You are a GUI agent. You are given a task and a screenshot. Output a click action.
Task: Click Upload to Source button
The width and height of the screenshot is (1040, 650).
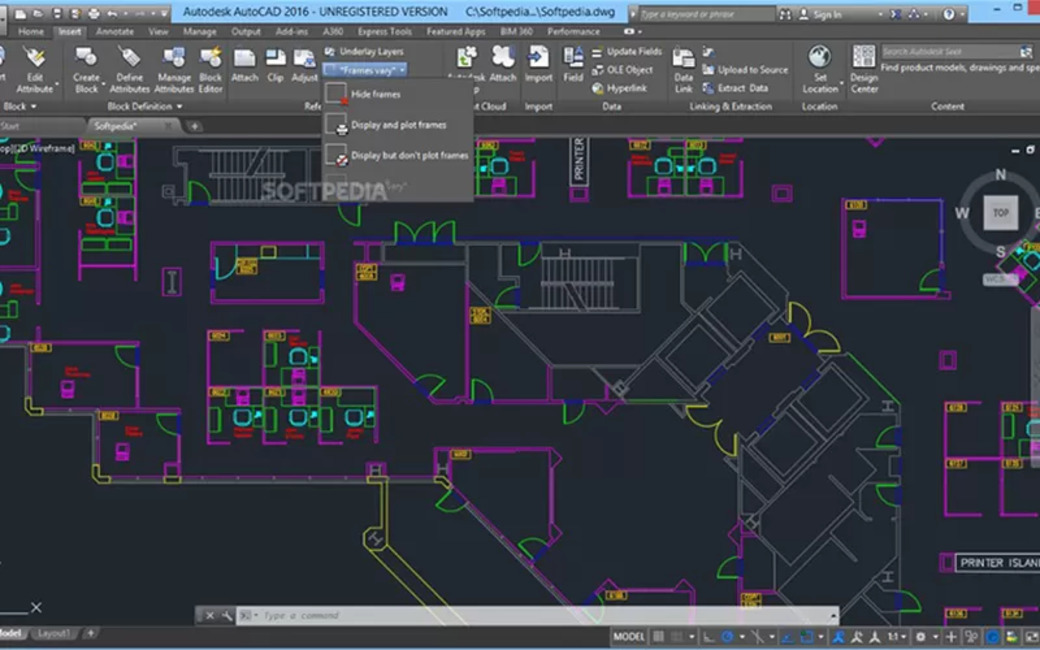click(746, 70)
